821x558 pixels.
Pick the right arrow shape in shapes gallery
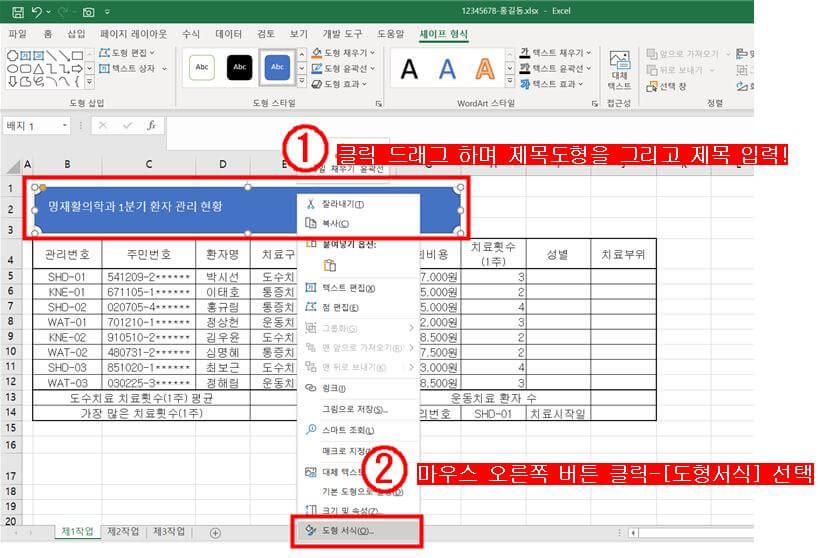pos(77,69)
